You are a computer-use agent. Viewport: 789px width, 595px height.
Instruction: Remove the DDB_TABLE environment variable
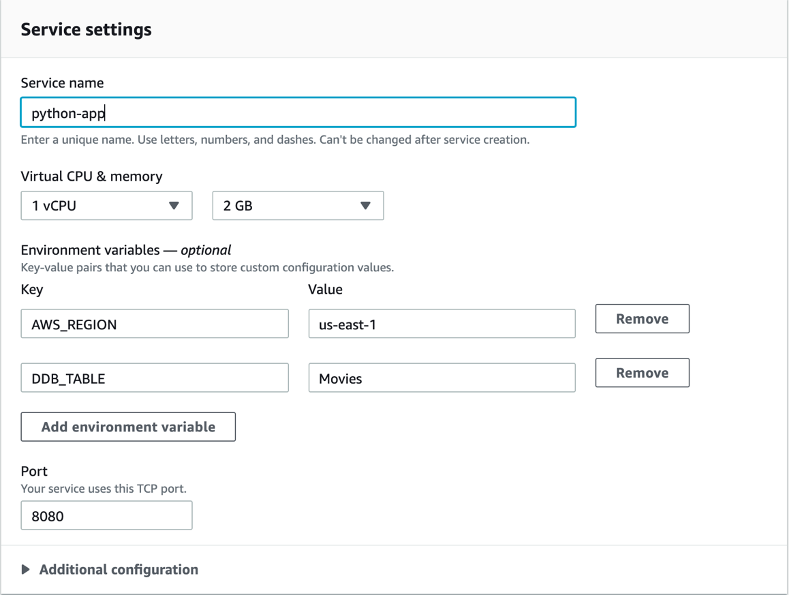tap(642, 373)
